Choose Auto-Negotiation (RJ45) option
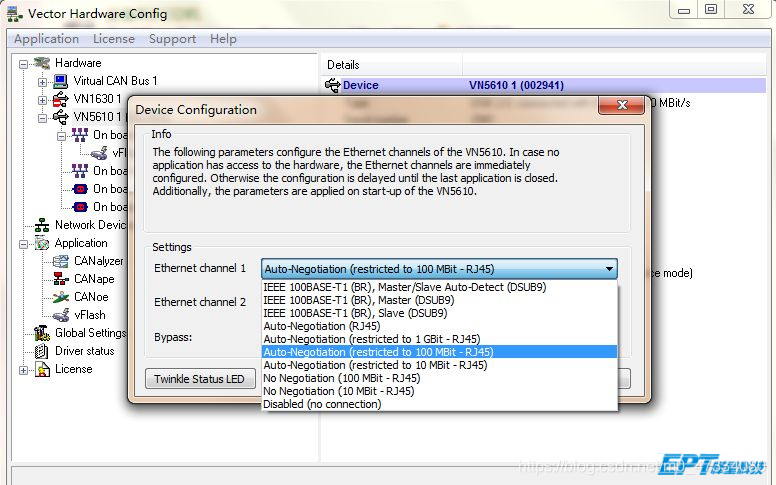Image resolution: width=776 pixels, height=485 pixels. coord(439,326)
